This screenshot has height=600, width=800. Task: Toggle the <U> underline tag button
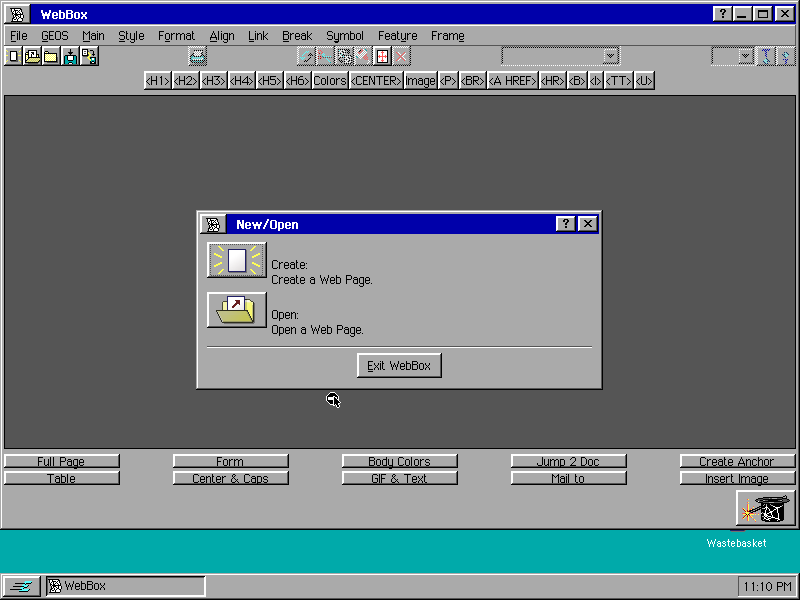click(644, 81)
